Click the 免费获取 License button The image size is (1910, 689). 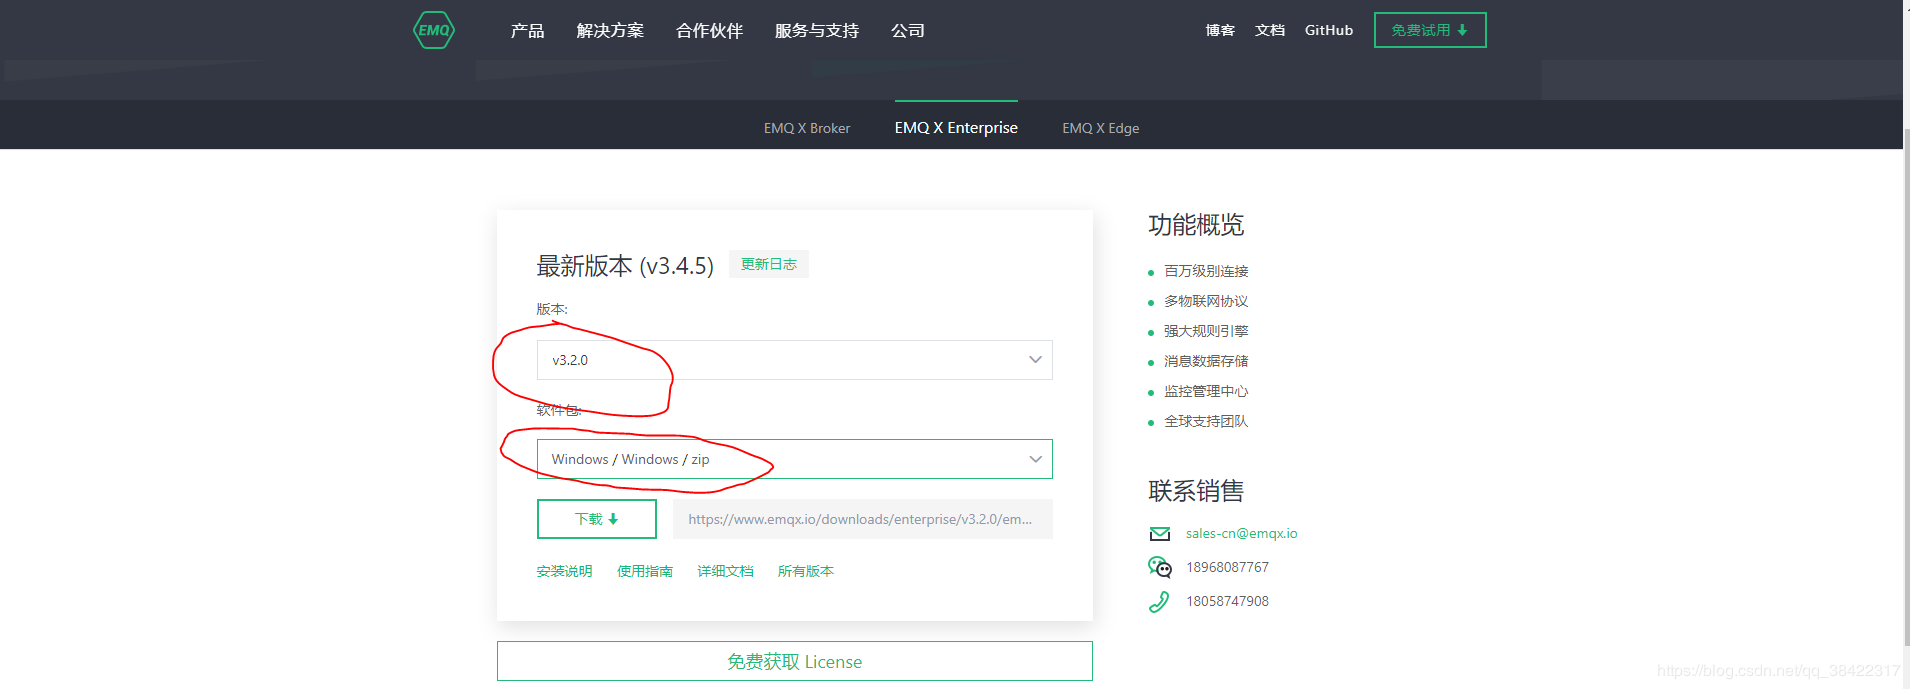click(x=794, y=661)
